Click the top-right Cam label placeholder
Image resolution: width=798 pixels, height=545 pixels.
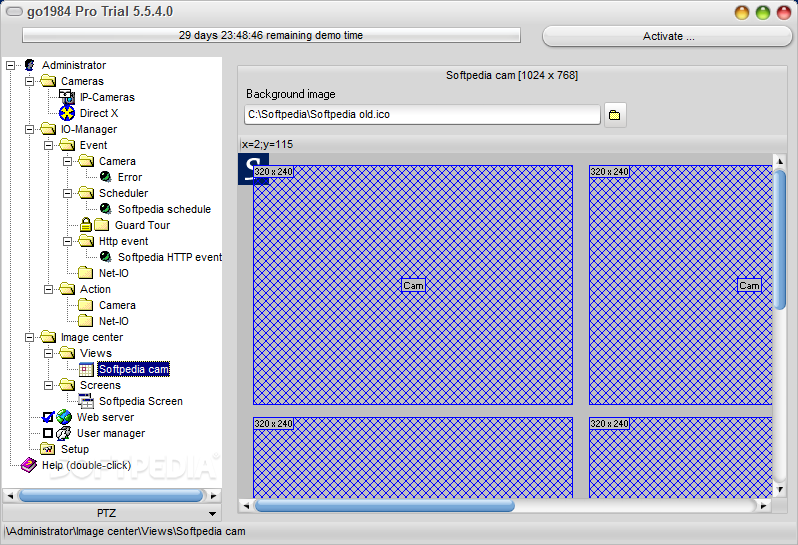pos(749,285)
